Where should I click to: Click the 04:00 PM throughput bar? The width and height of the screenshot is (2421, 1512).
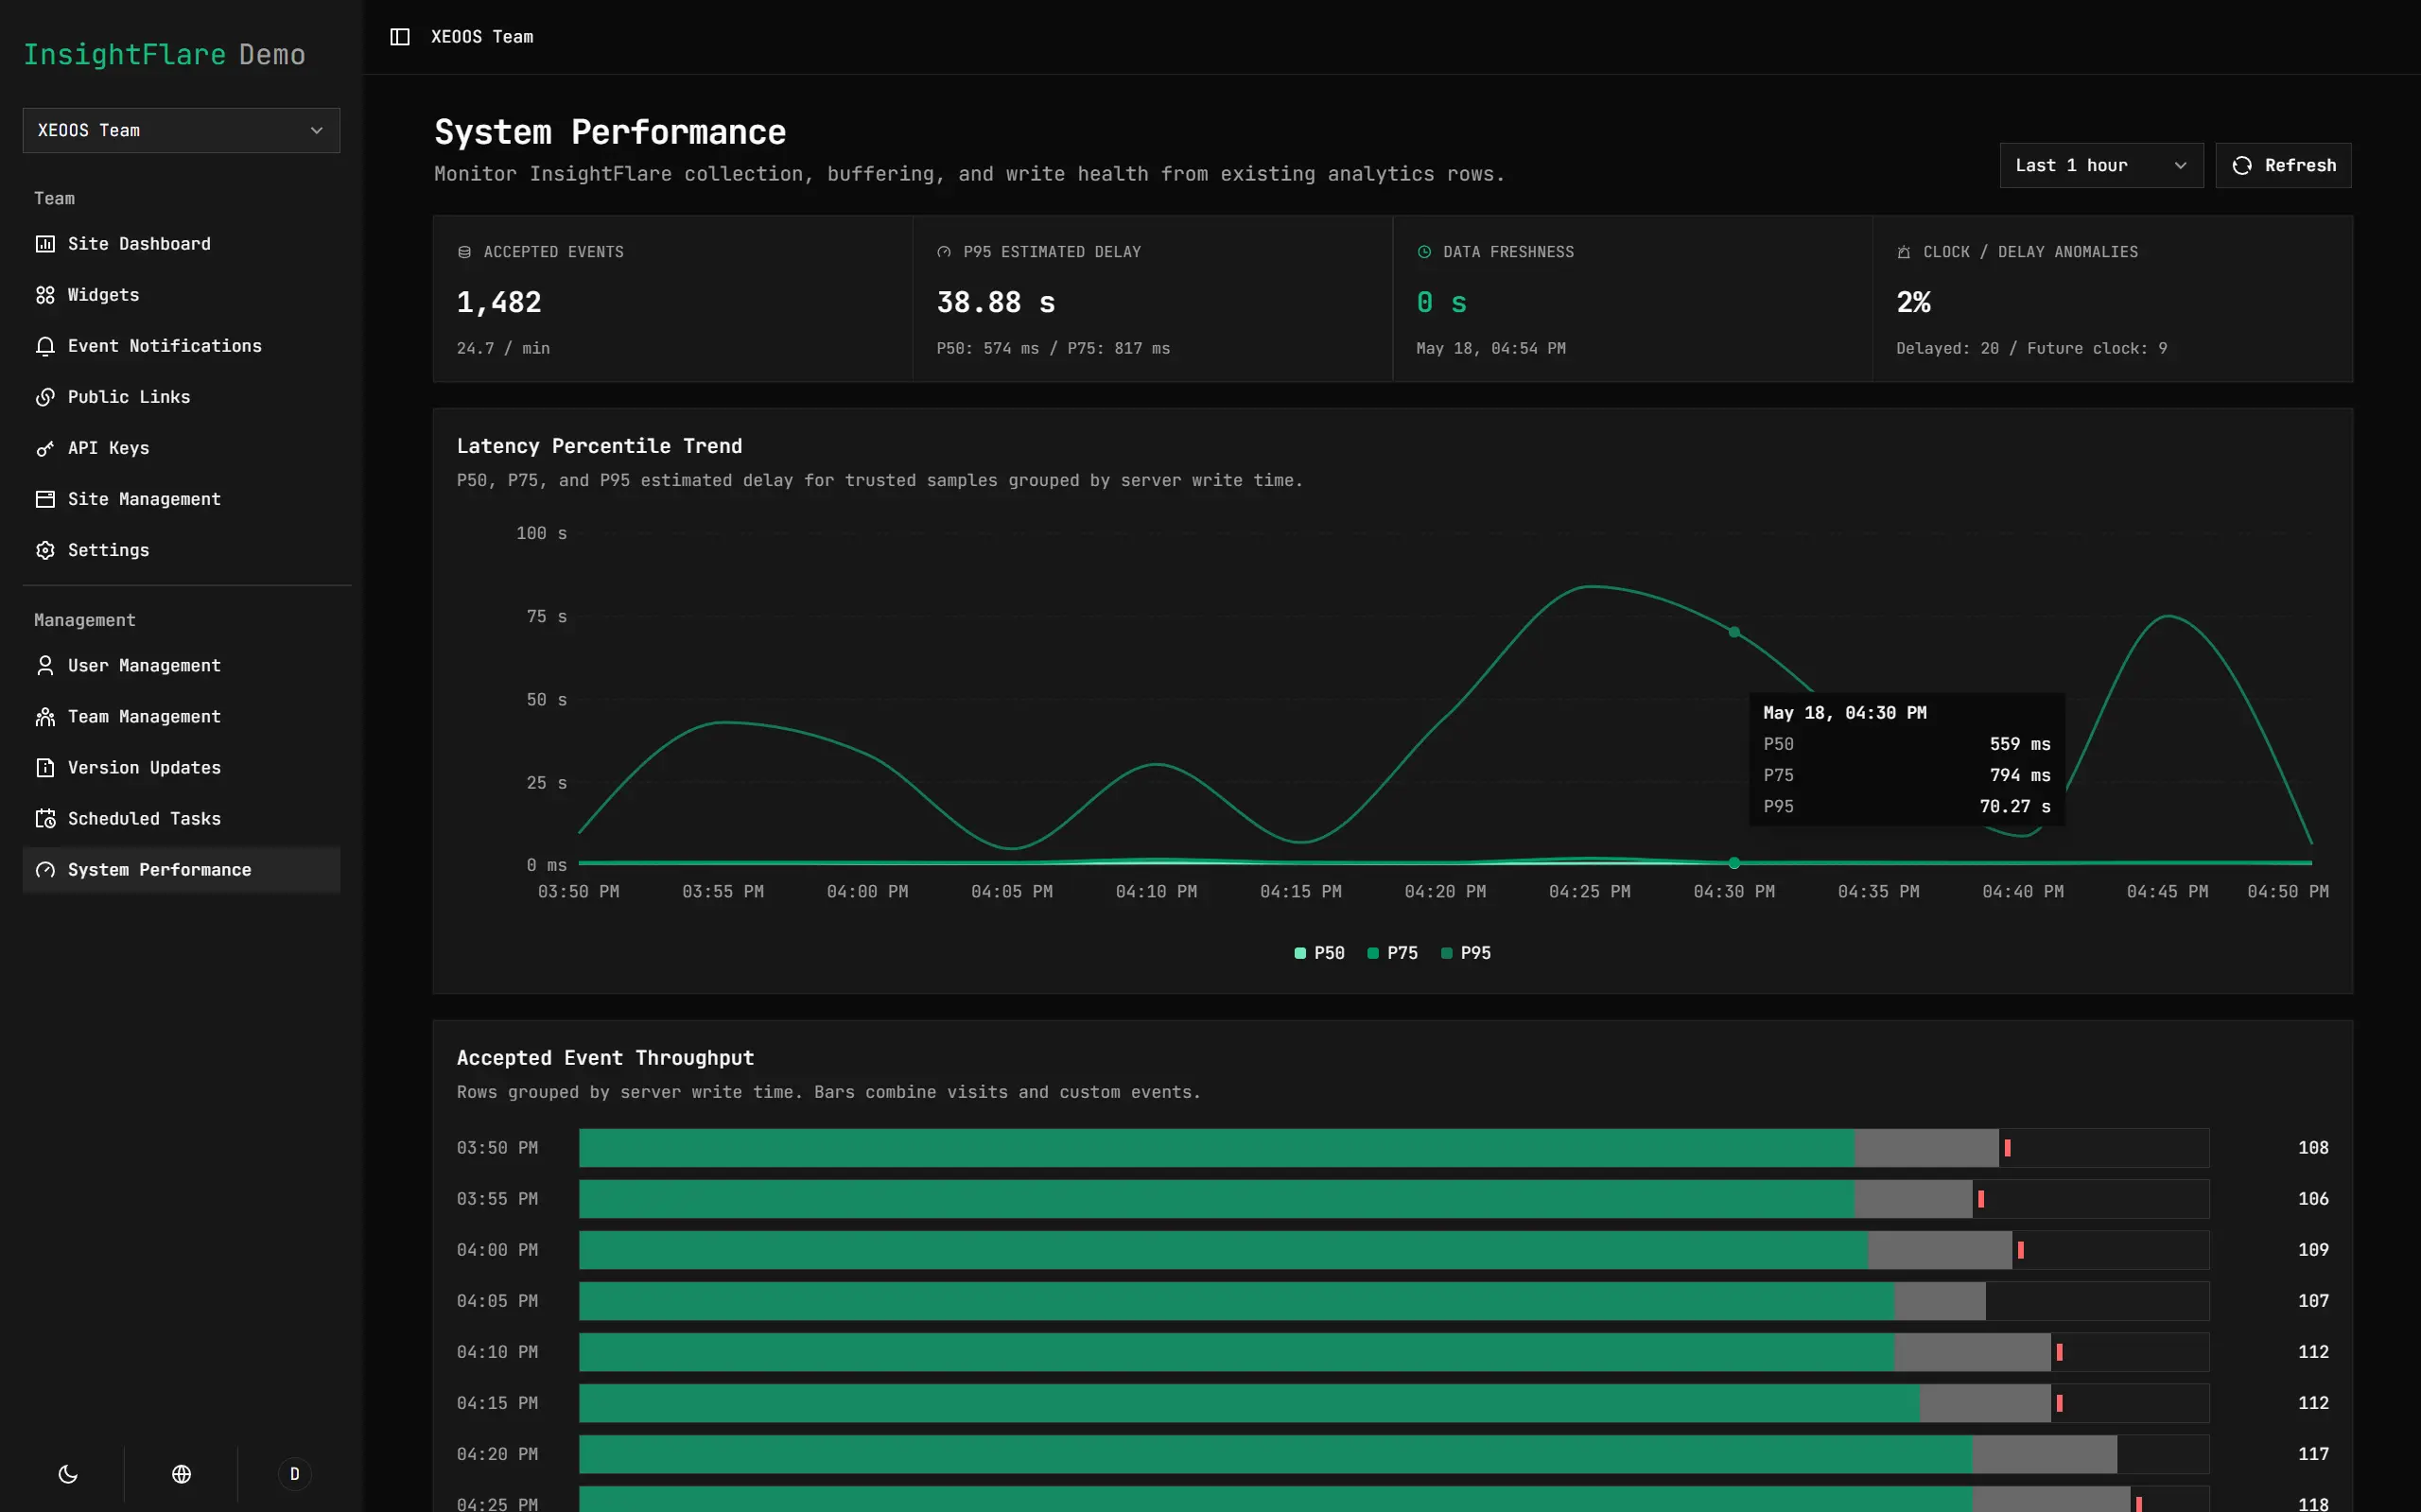pos(1394,1250)
